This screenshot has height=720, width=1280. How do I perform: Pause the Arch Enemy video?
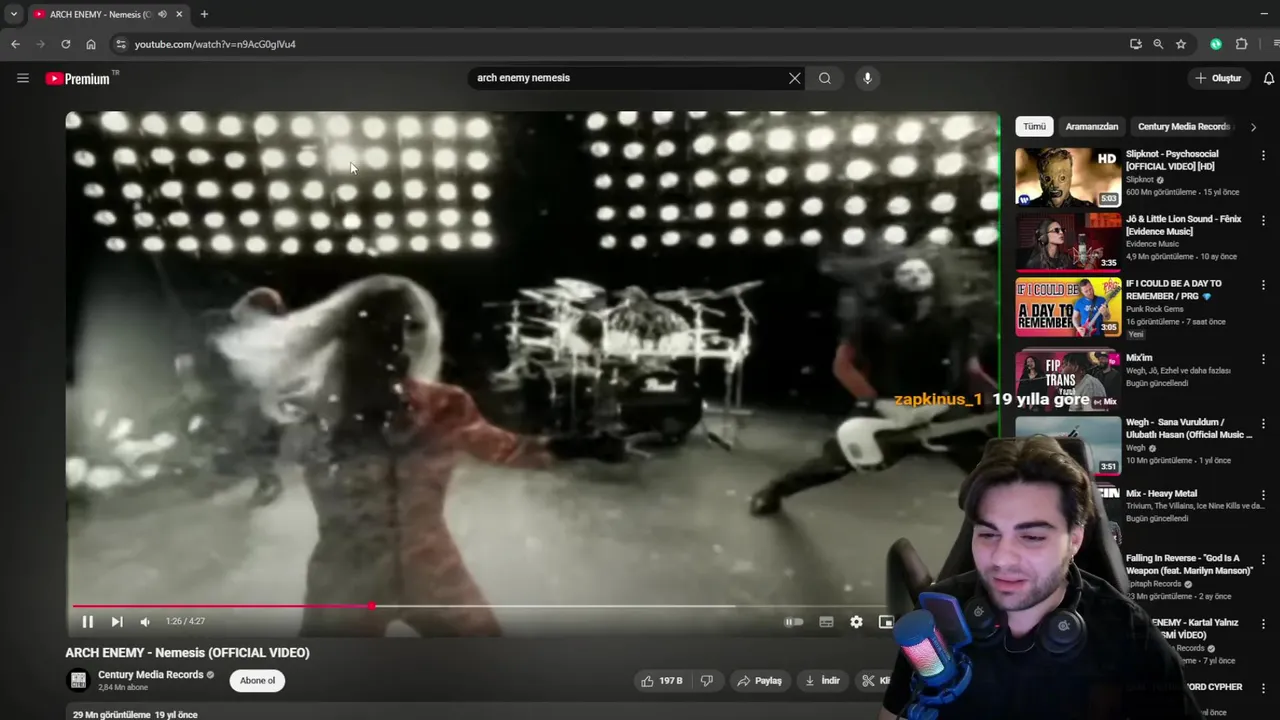(87, 622)
